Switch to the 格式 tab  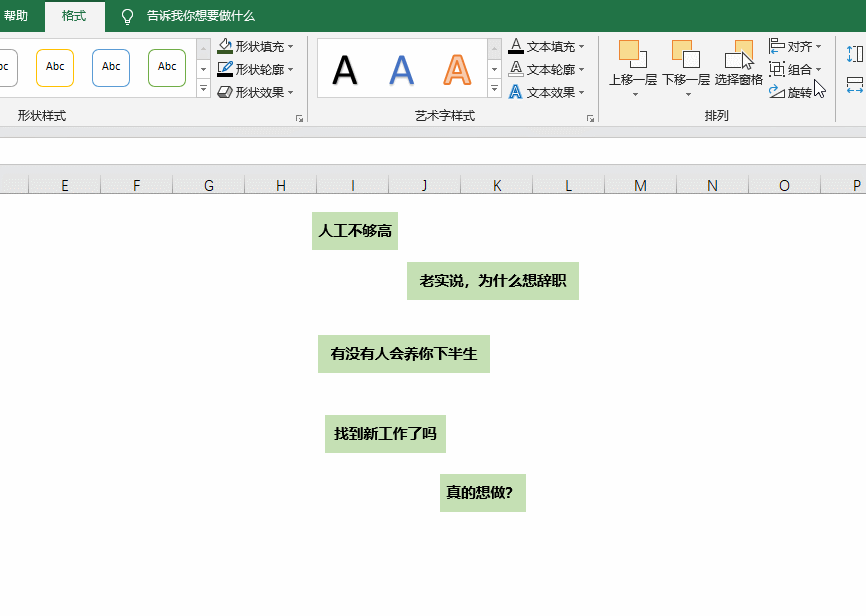coord(74,16)
